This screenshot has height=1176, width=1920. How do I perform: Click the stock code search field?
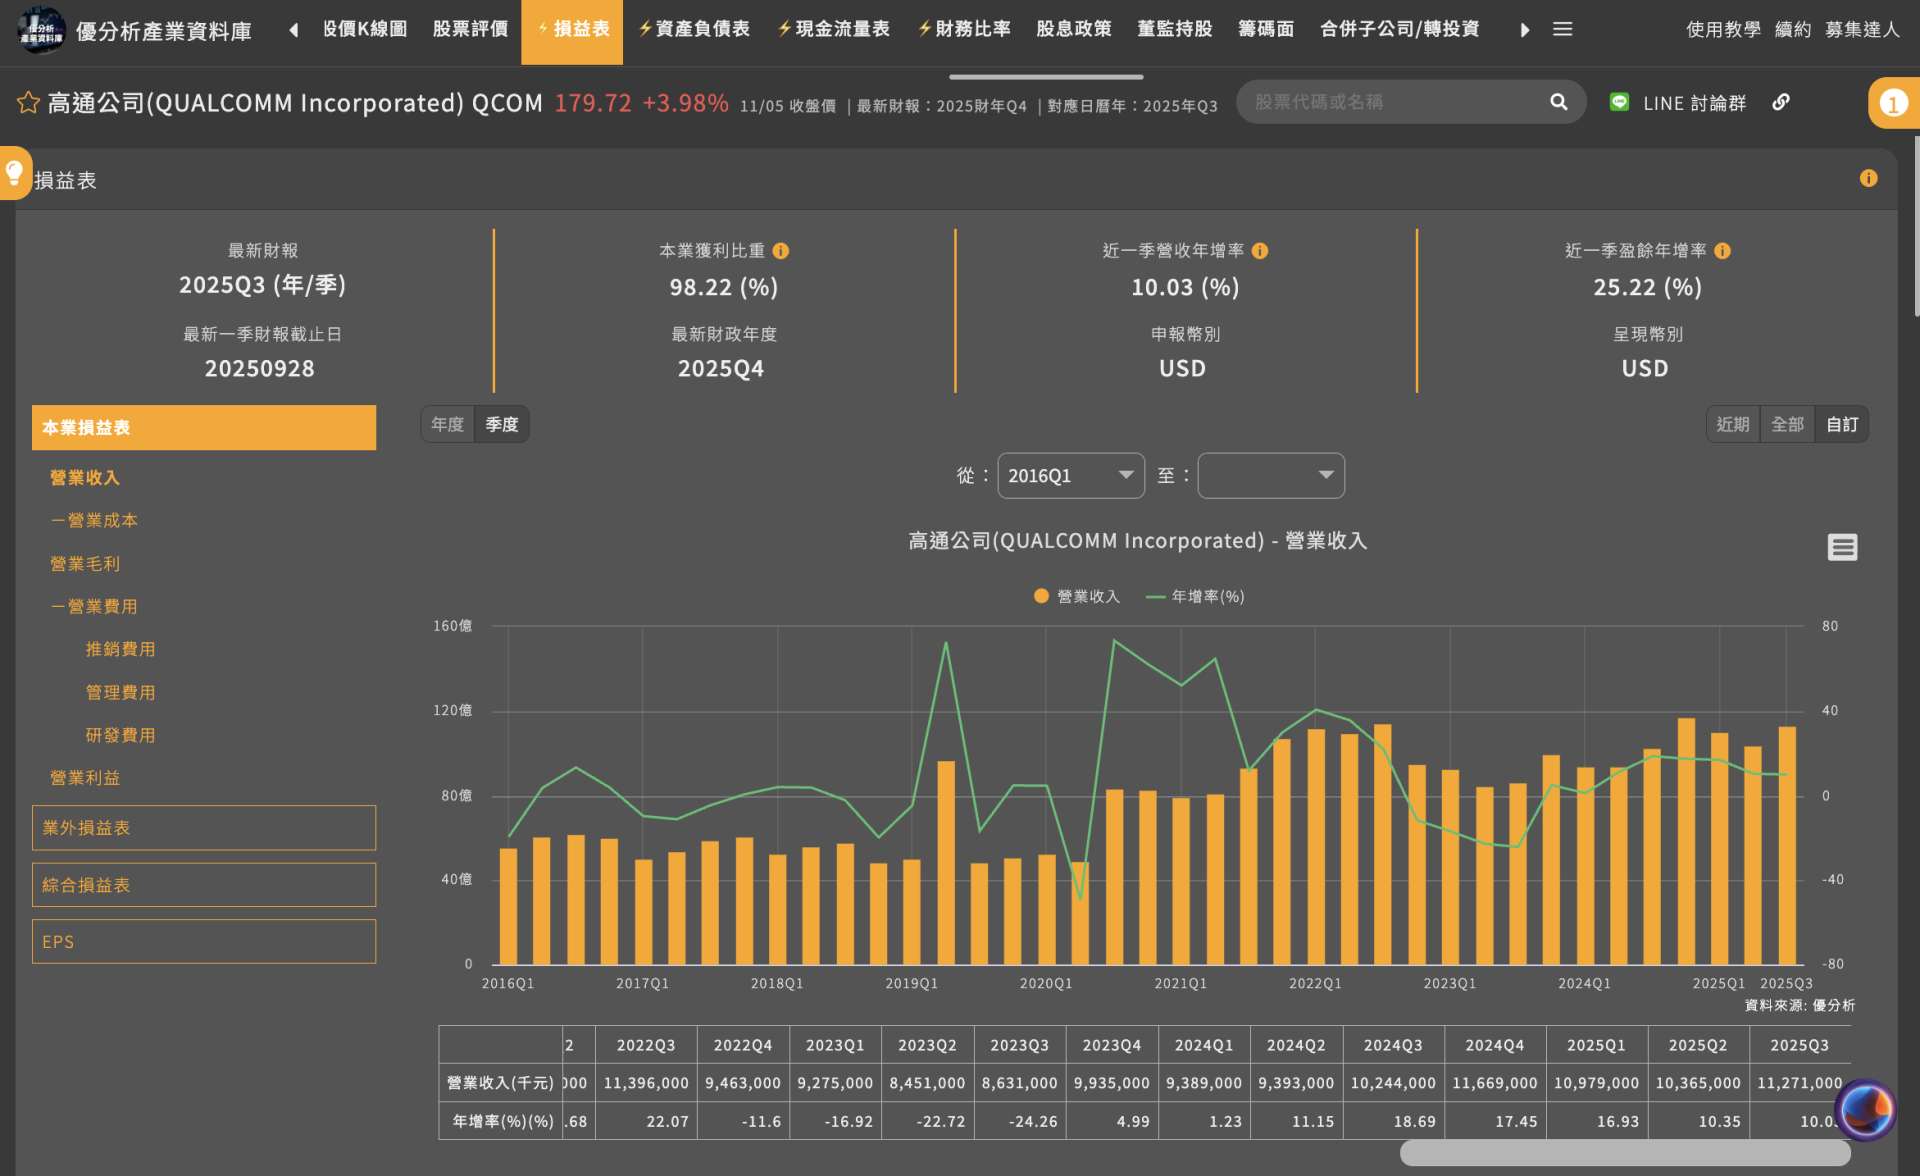pos(1390,102)
